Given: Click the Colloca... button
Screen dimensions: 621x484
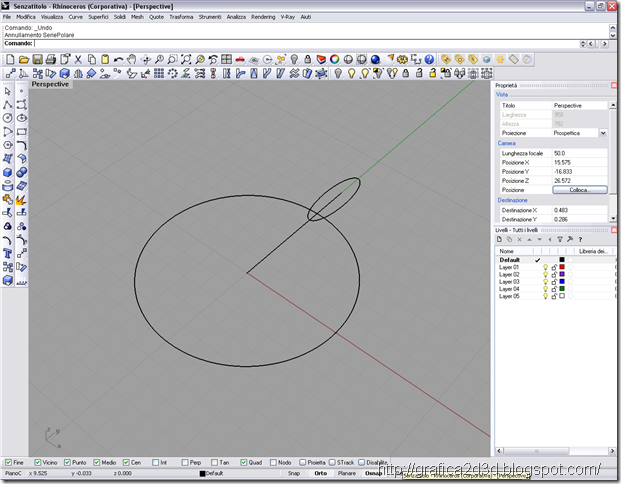Looking at the screenshot, I should pyautogui.click(x=580, y=190).
